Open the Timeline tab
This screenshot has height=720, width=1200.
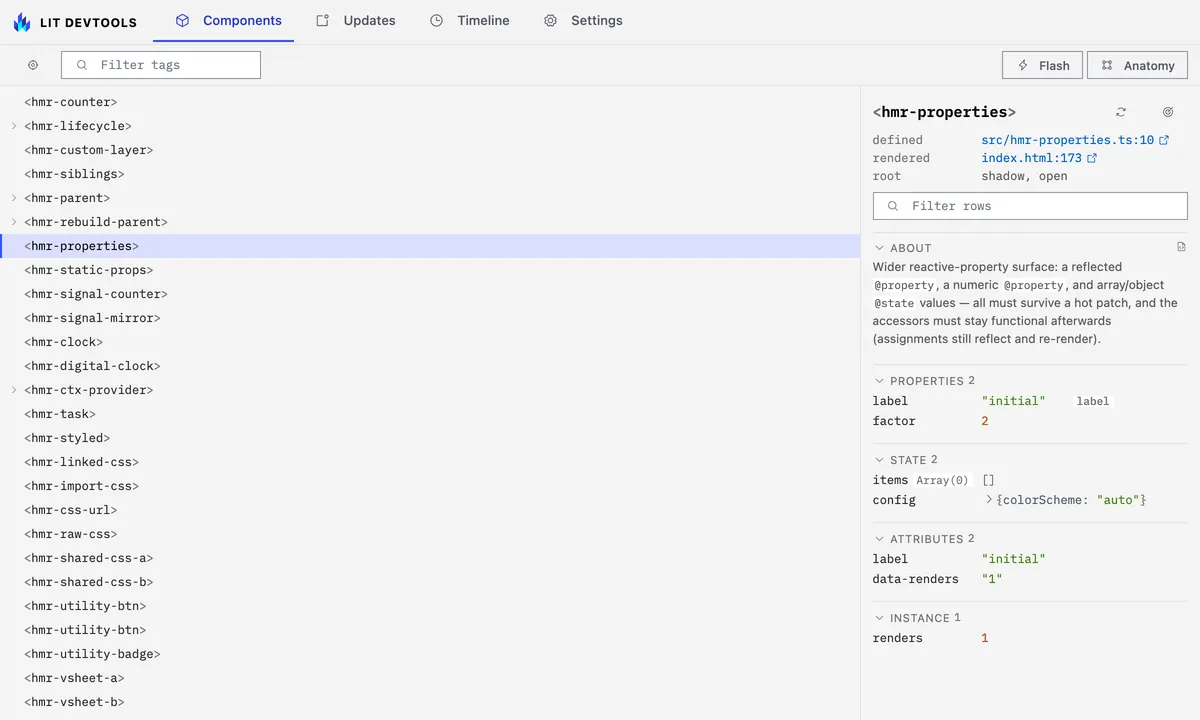coord(470,21)
